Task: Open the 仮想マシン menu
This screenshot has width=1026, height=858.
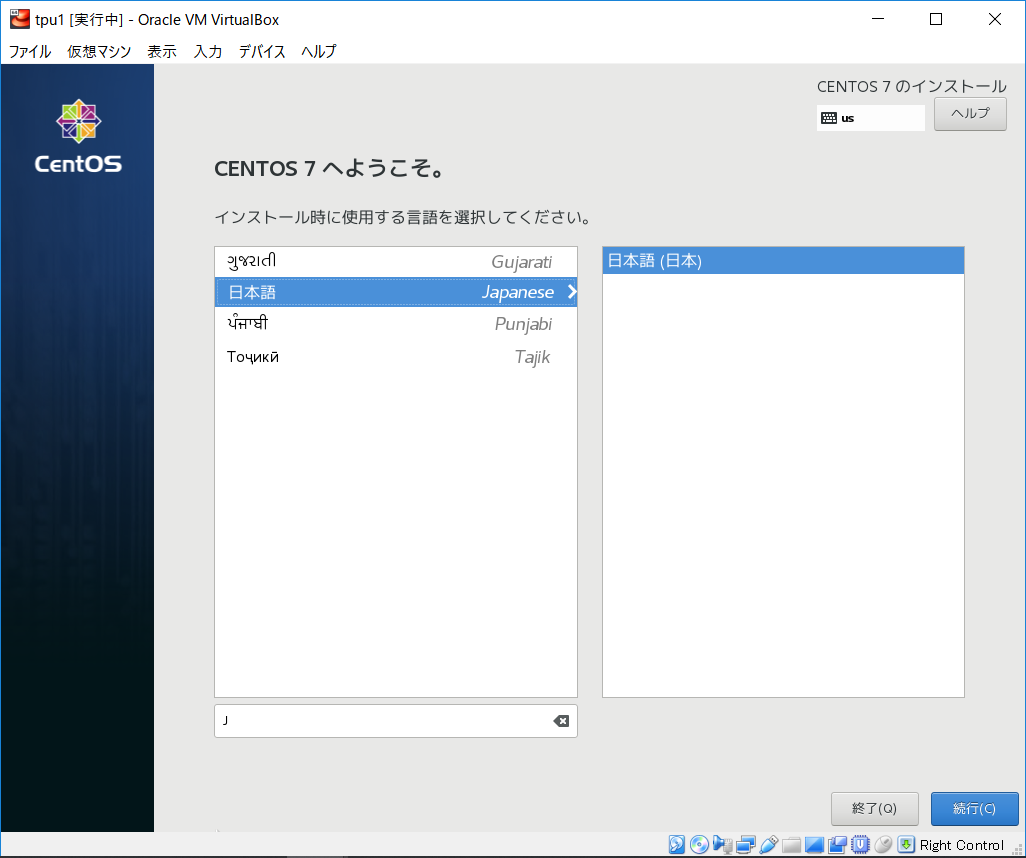Action: (x=99, y=52)
